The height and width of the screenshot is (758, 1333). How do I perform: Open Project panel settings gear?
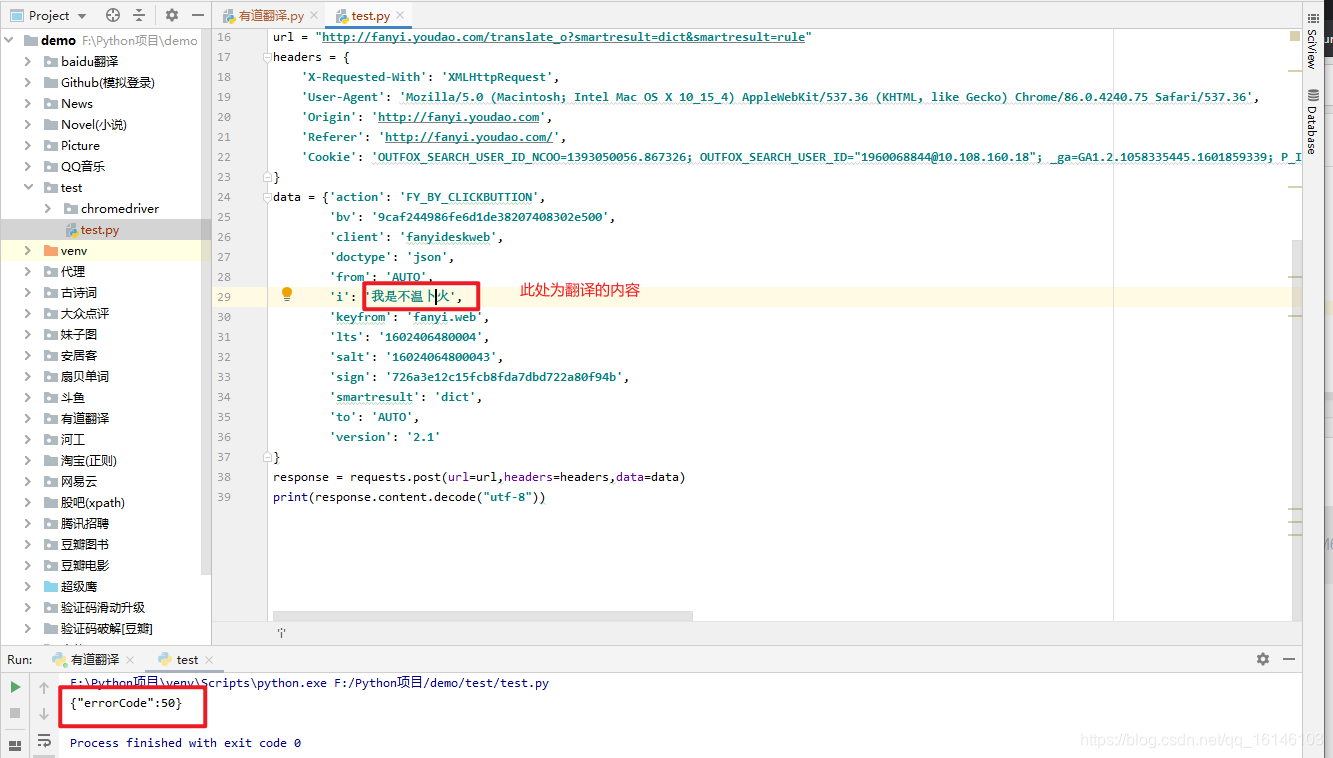172,15
